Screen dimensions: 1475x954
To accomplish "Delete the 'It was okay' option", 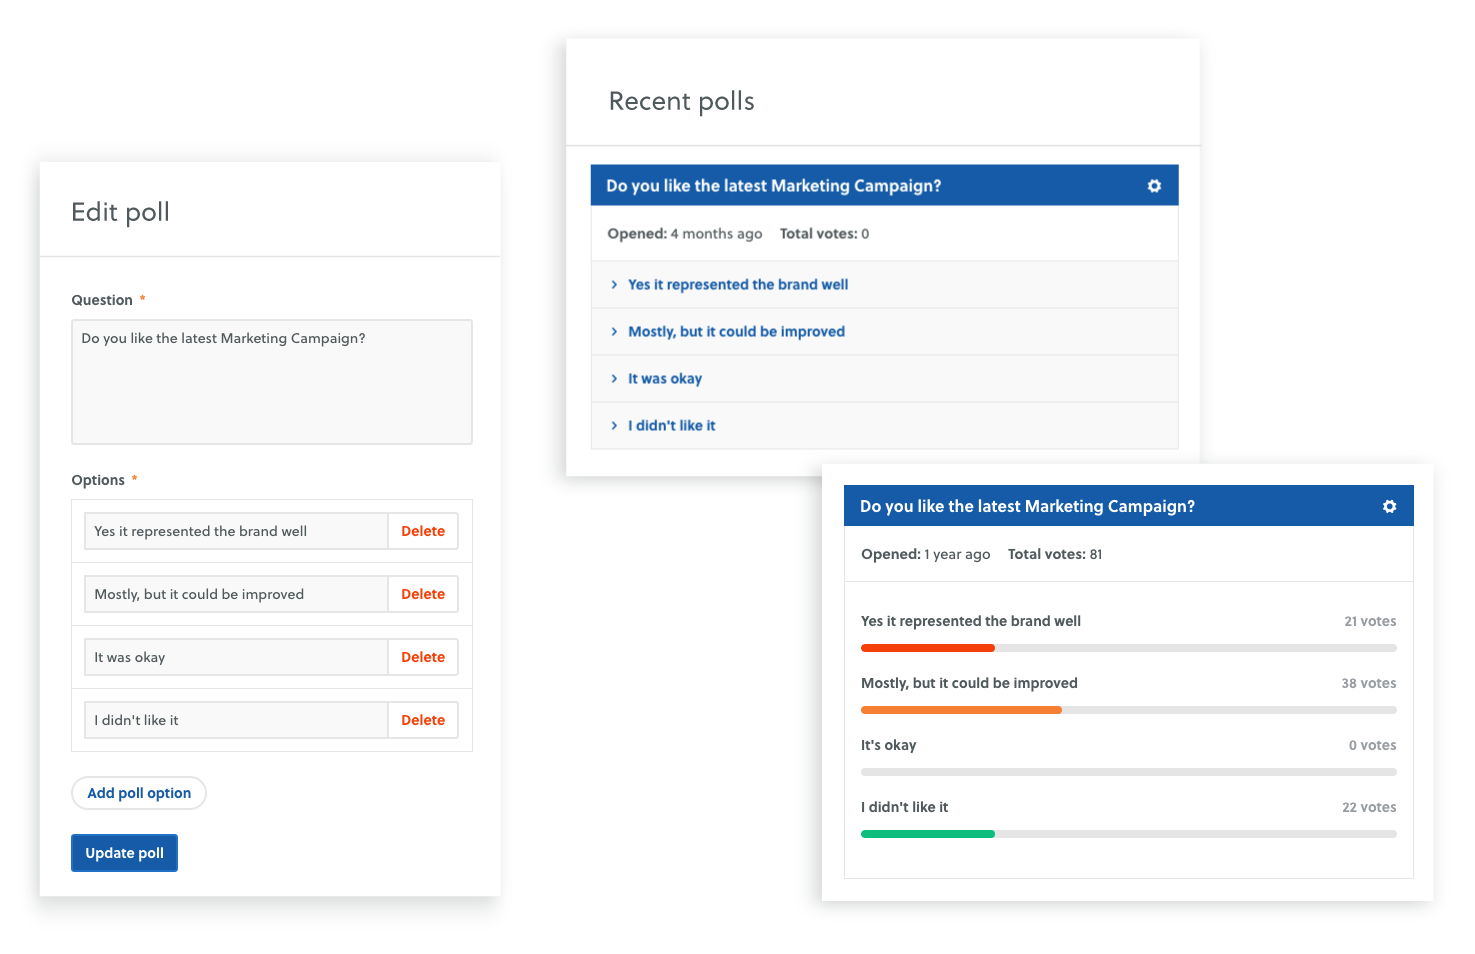I will tap(423, 658).
